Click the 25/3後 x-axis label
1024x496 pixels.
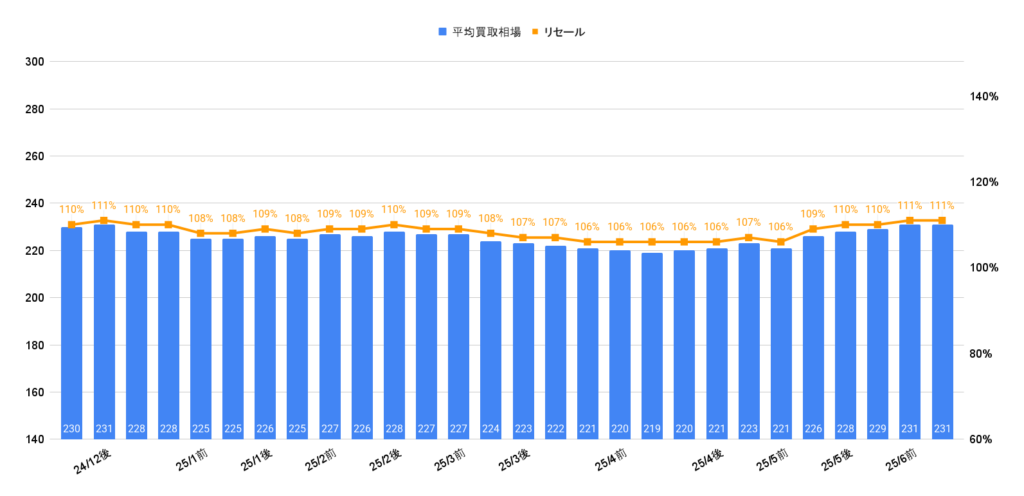click(x=515, y=461)
